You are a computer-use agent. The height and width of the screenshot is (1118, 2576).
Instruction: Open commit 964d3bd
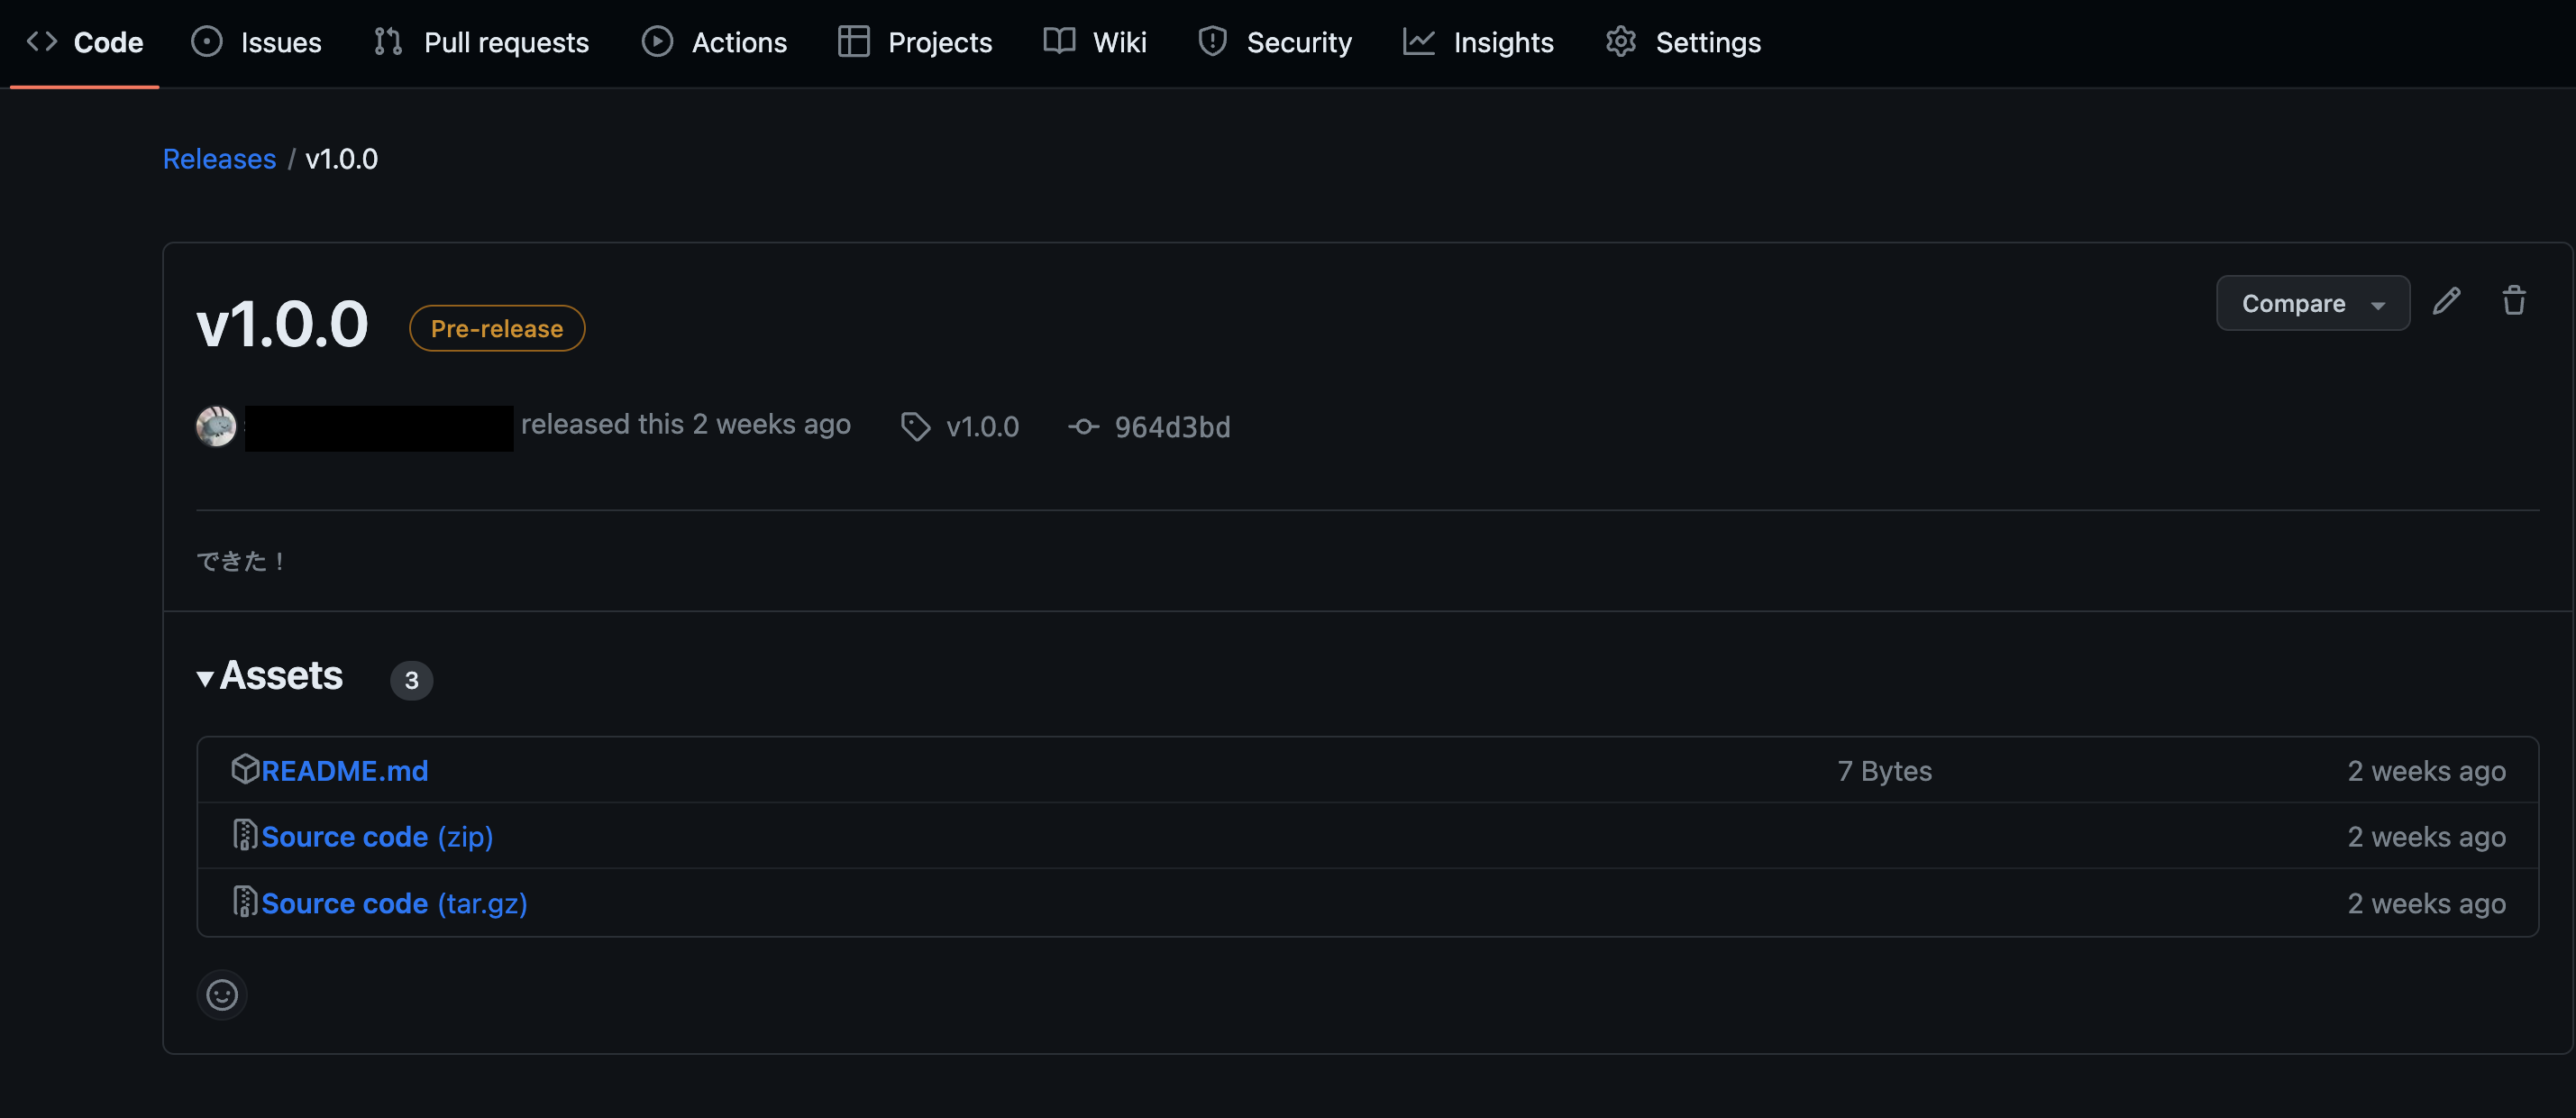[x=1172, y=427]
